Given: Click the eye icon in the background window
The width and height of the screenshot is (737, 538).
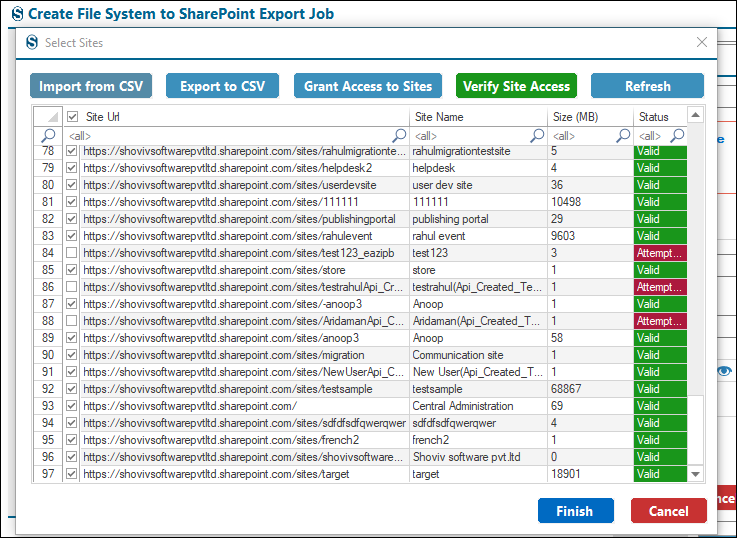Looking at the screenshot, I should coord(724,371).
